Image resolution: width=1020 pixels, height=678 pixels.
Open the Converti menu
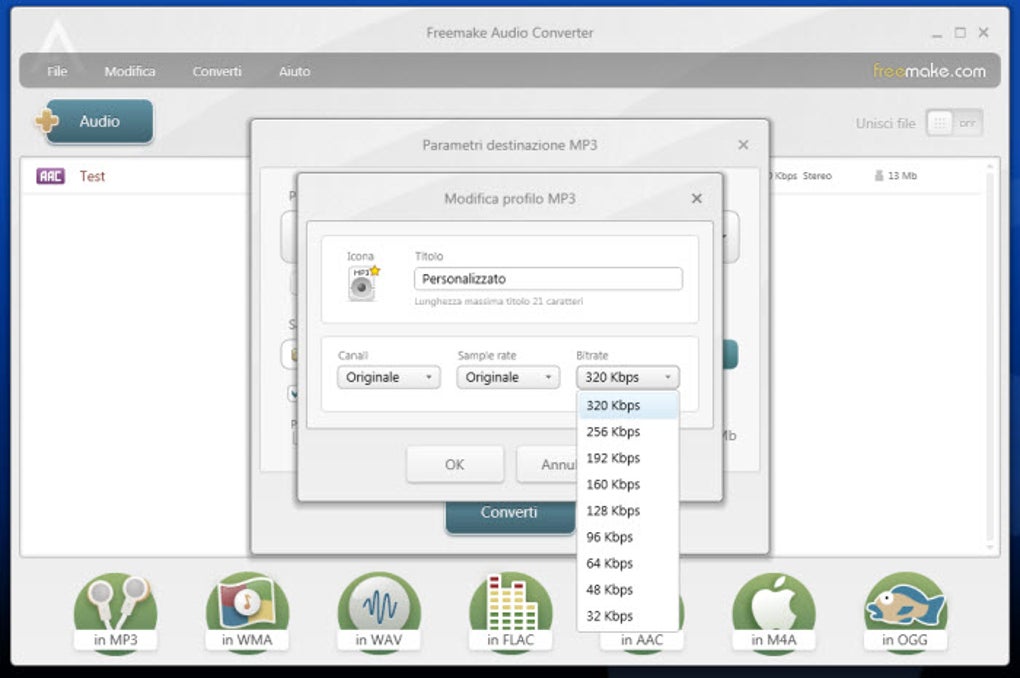click(x=217, y=72)
